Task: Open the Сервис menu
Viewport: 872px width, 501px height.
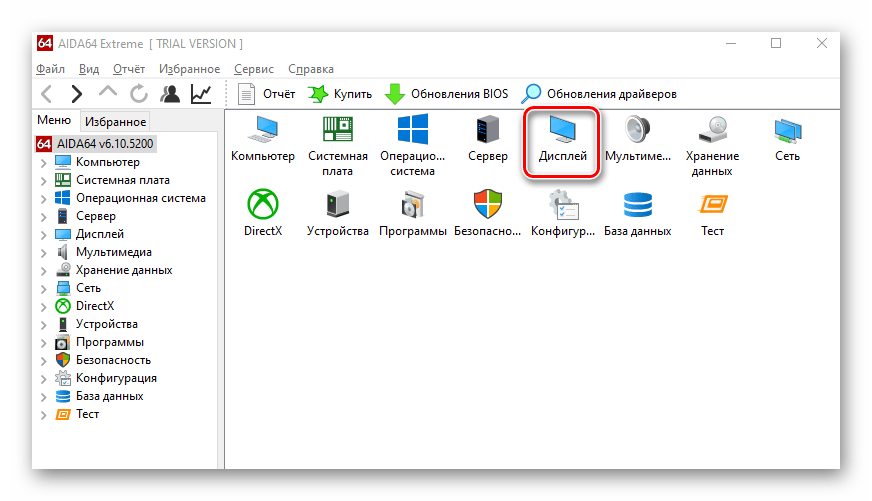Action: click(253, 69)
